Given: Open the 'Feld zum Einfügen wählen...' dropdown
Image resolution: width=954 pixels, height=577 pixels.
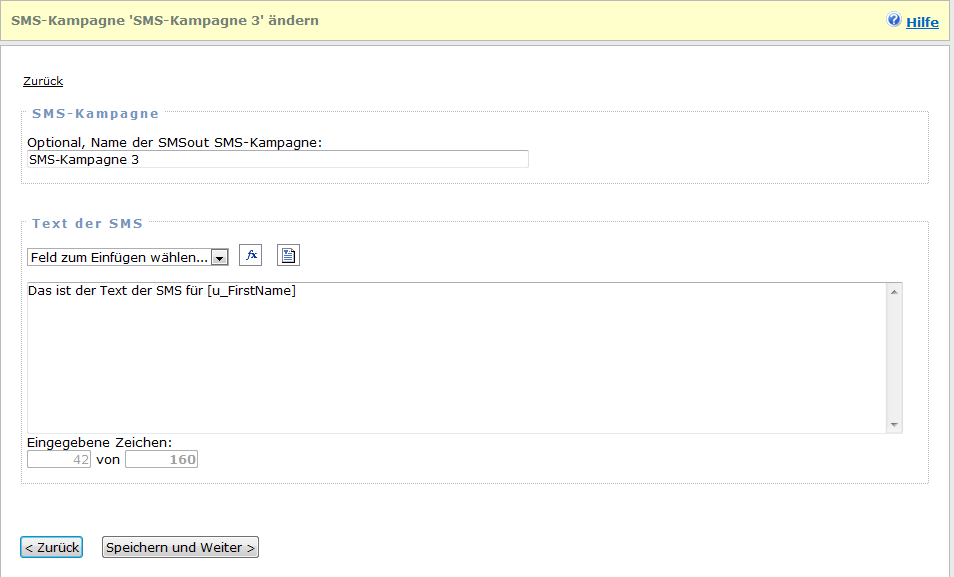Looking at the screenshot, I should [x=128, y=257].
